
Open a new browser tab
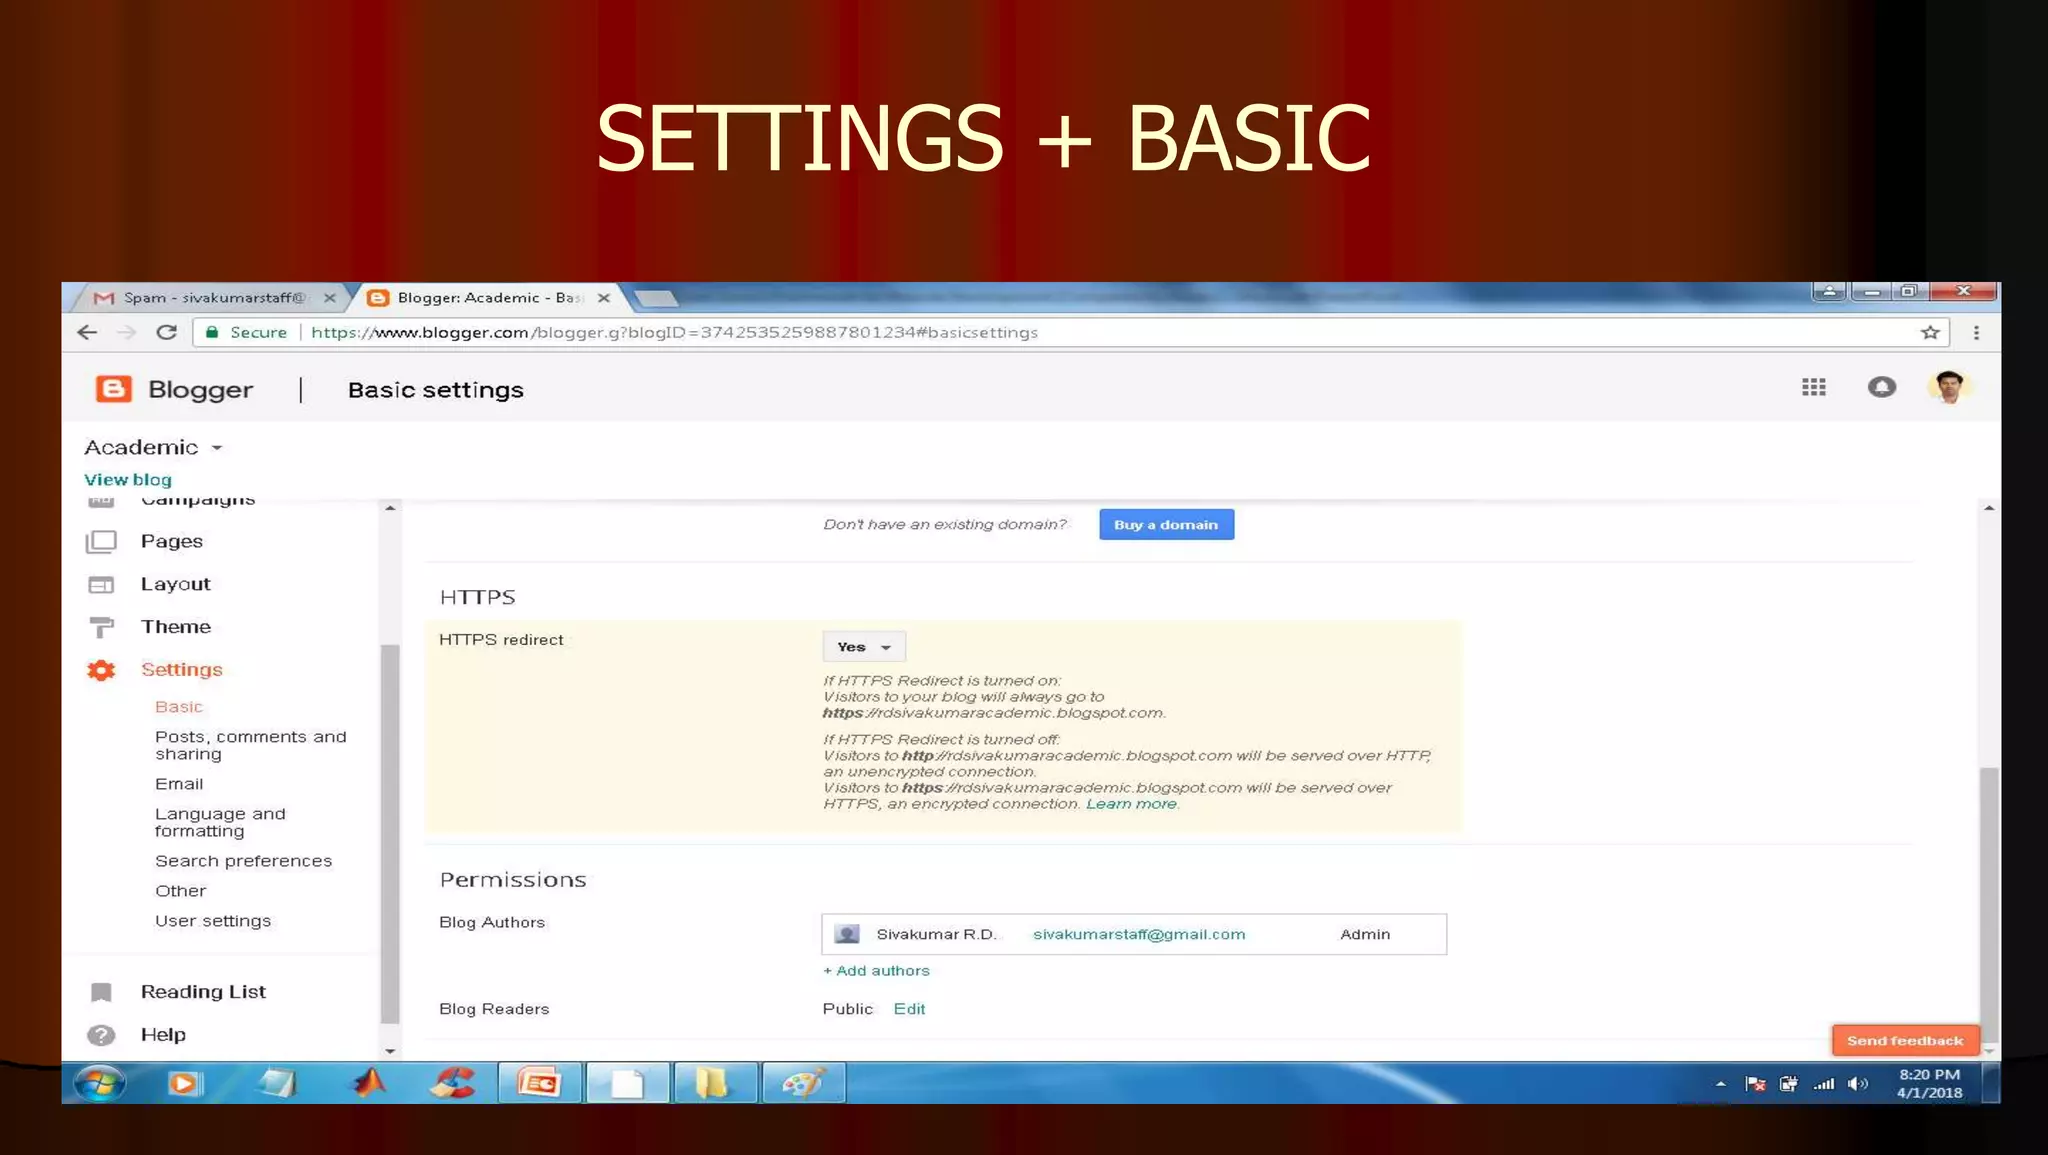click(x=657, y=298)
